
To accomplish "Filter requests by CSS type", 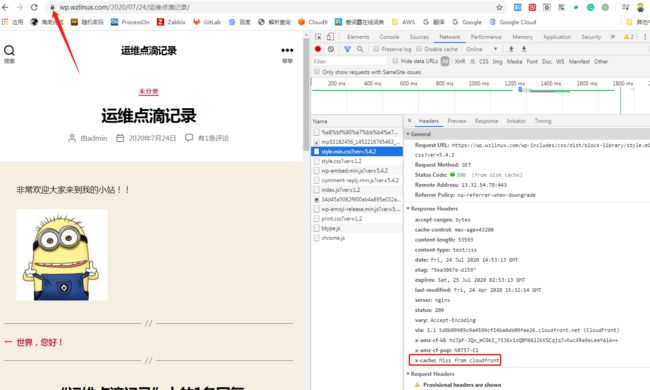I will (x=483, y=61).
